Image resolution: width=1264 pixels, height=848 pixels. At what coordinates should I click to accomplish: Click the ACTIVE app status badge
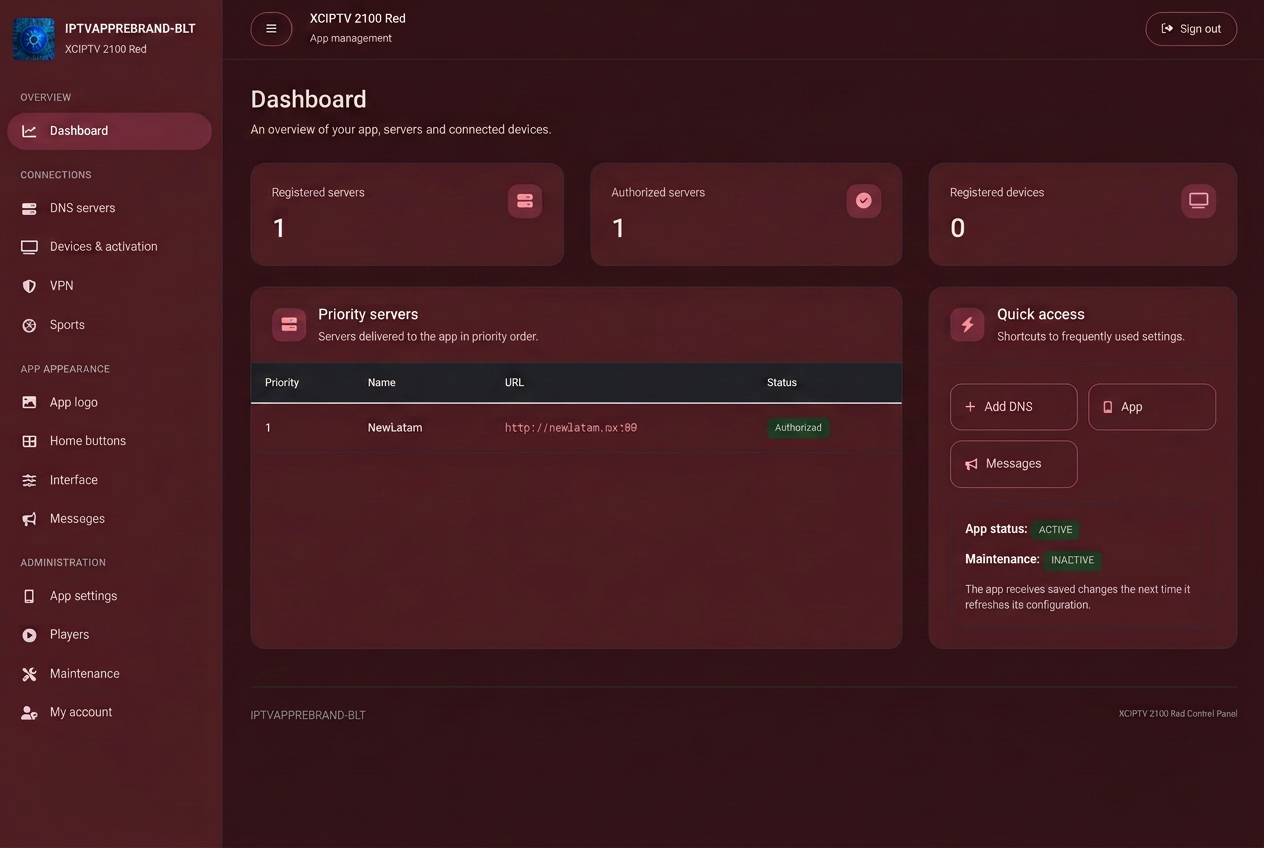[1055, 530]
